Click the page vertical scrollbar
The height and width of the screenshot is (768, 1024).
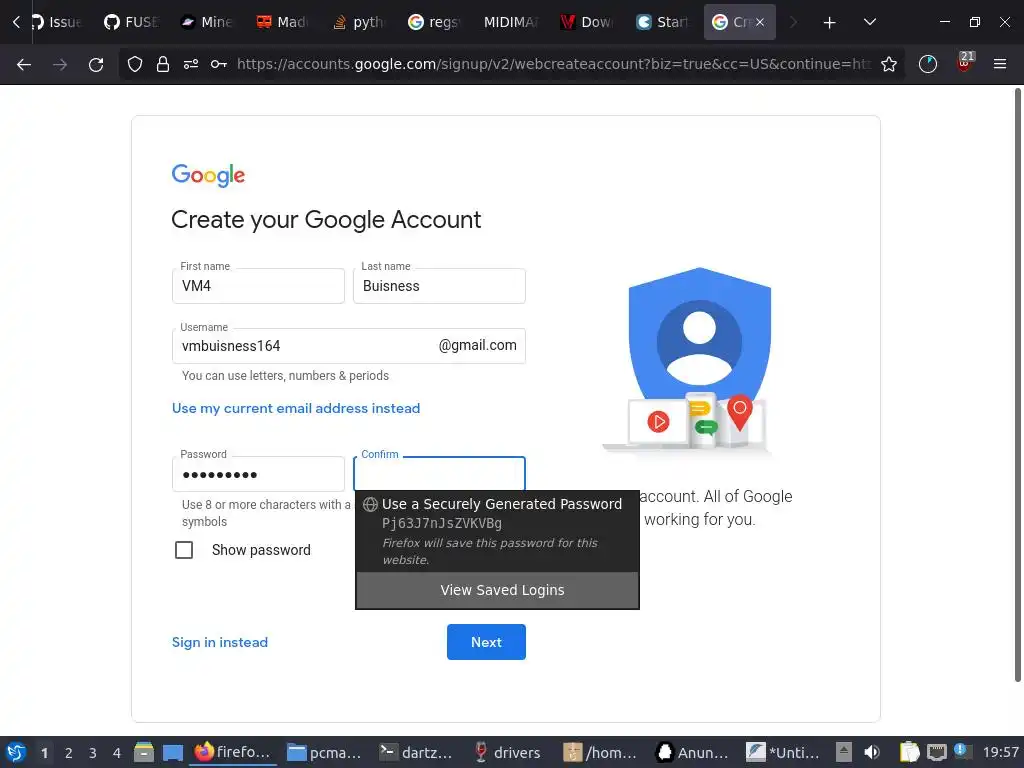[1017, 385]
